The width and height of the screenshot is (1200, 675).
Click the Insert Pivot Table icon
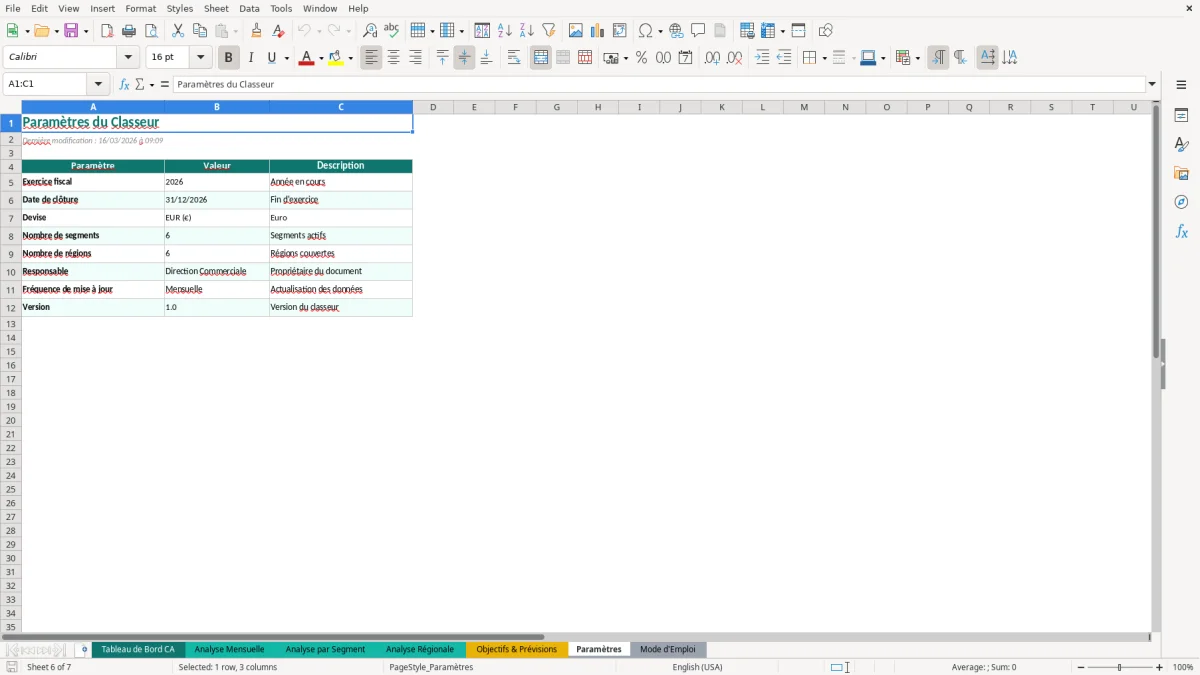click(620, 31)
